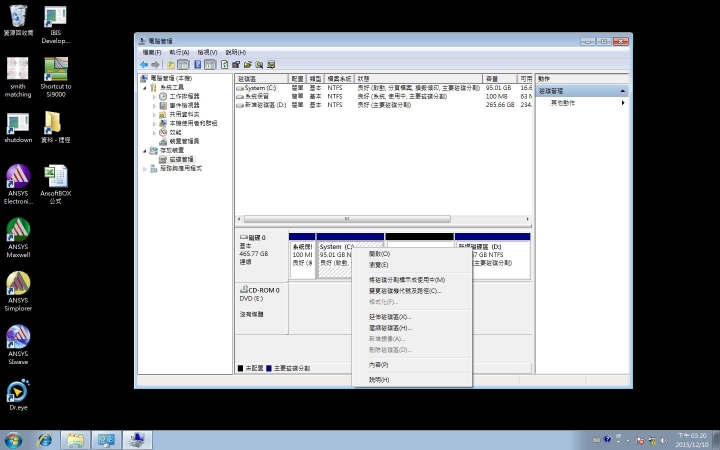Collapse the 存放裝置 (Storage) tree node

(146, 151)
